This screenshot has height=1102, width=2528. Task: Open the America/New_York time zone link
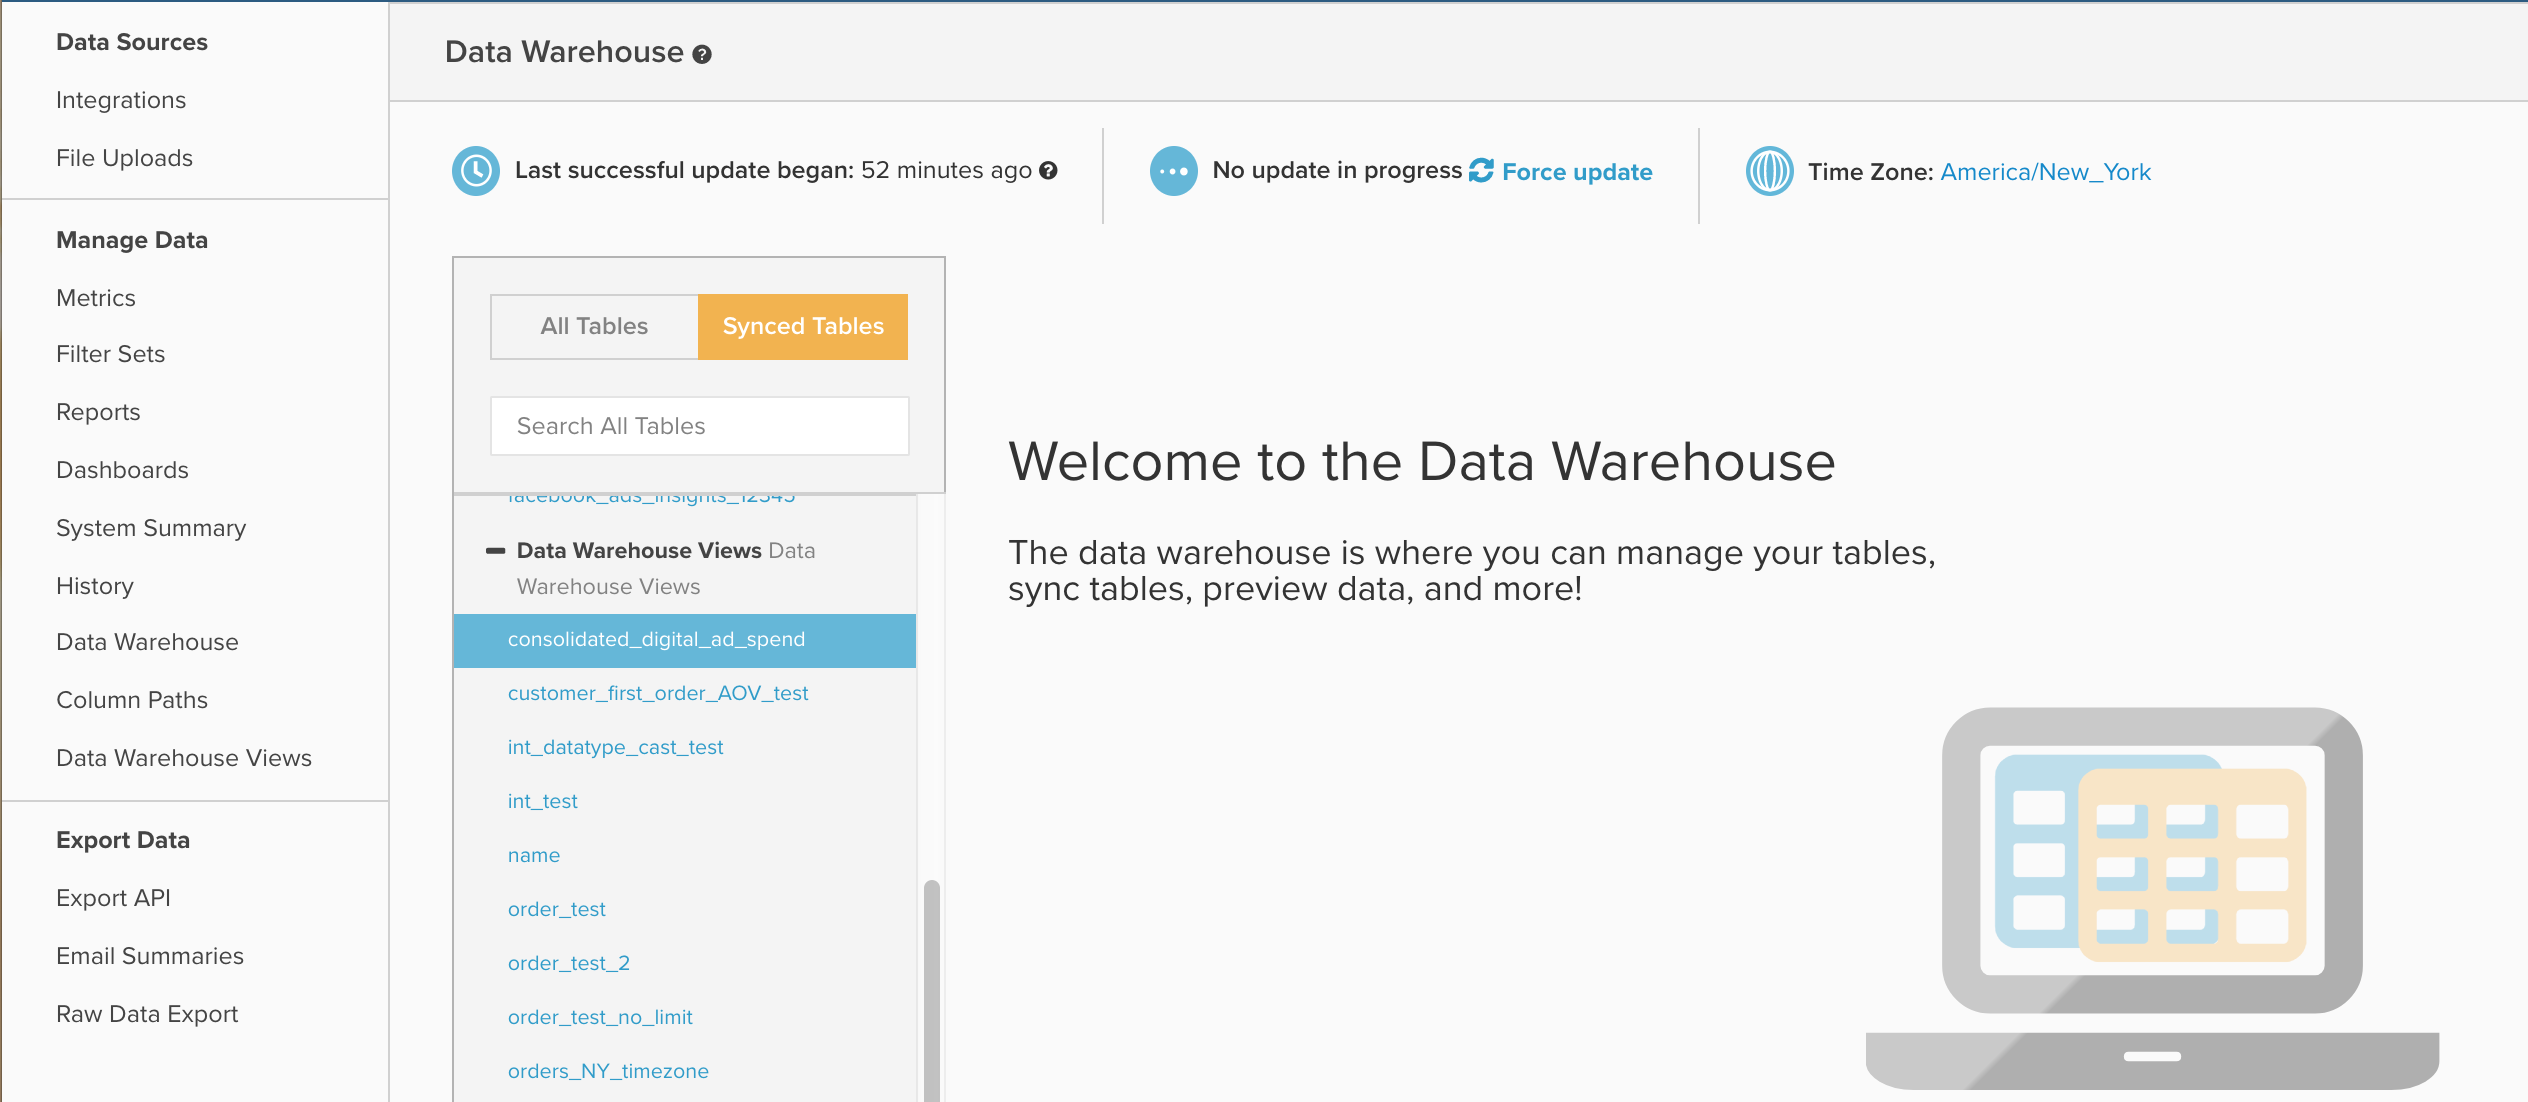click(x=2045, y=172)
